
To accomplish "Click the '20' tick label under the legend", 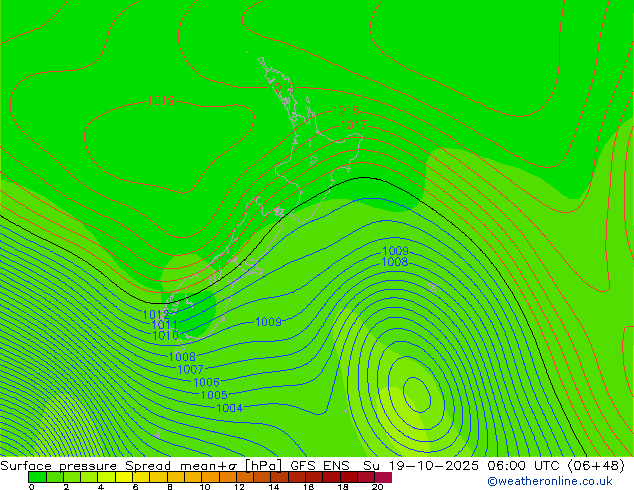I will (377, 487).
